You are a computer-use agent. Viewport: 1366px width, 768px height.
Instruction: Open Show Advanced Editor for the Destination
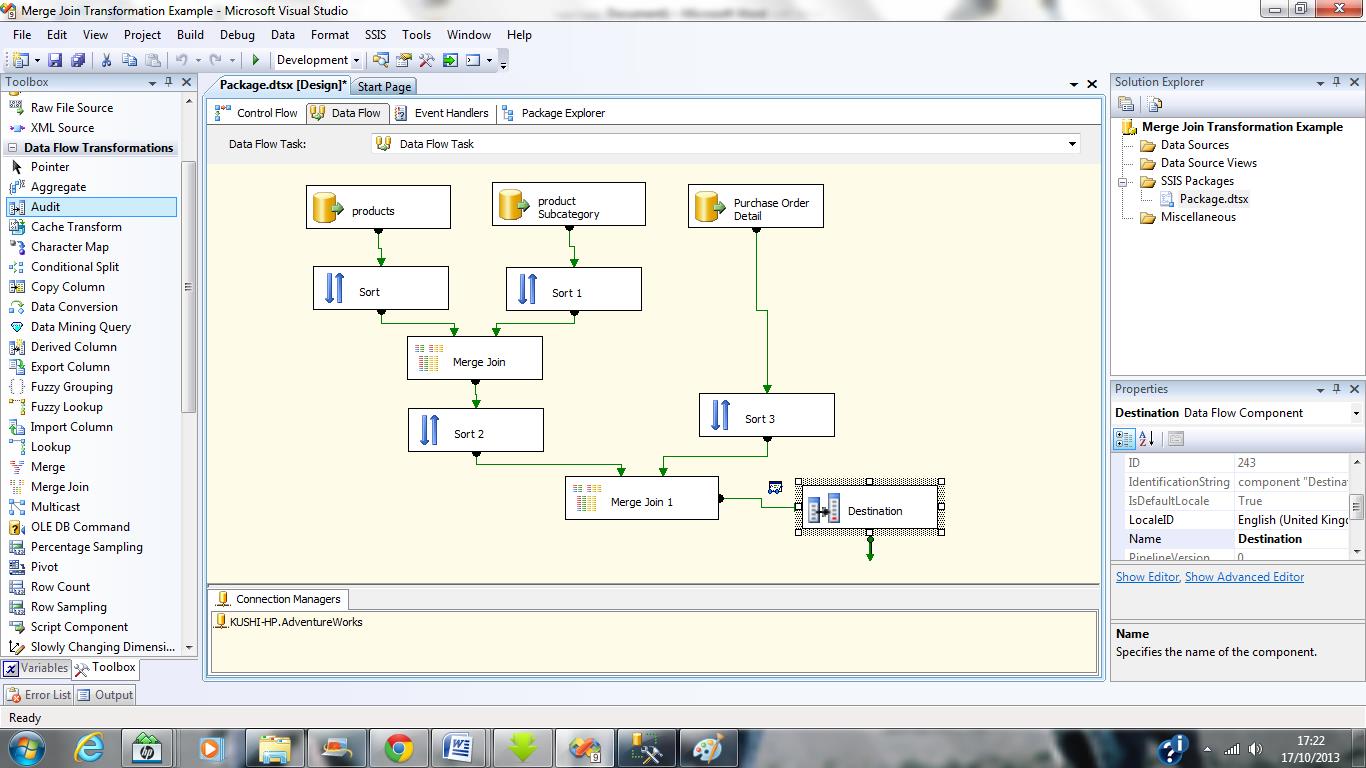[x=1244, y=576]
